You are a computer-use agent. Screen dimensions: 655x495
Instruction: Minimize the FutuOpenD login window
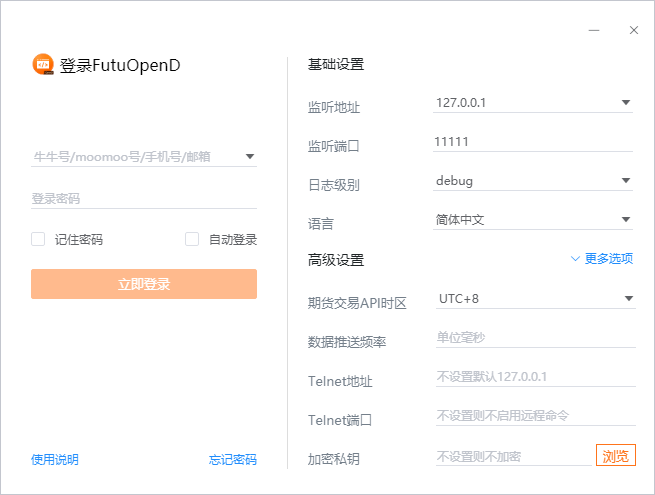(x=595, y=30)
